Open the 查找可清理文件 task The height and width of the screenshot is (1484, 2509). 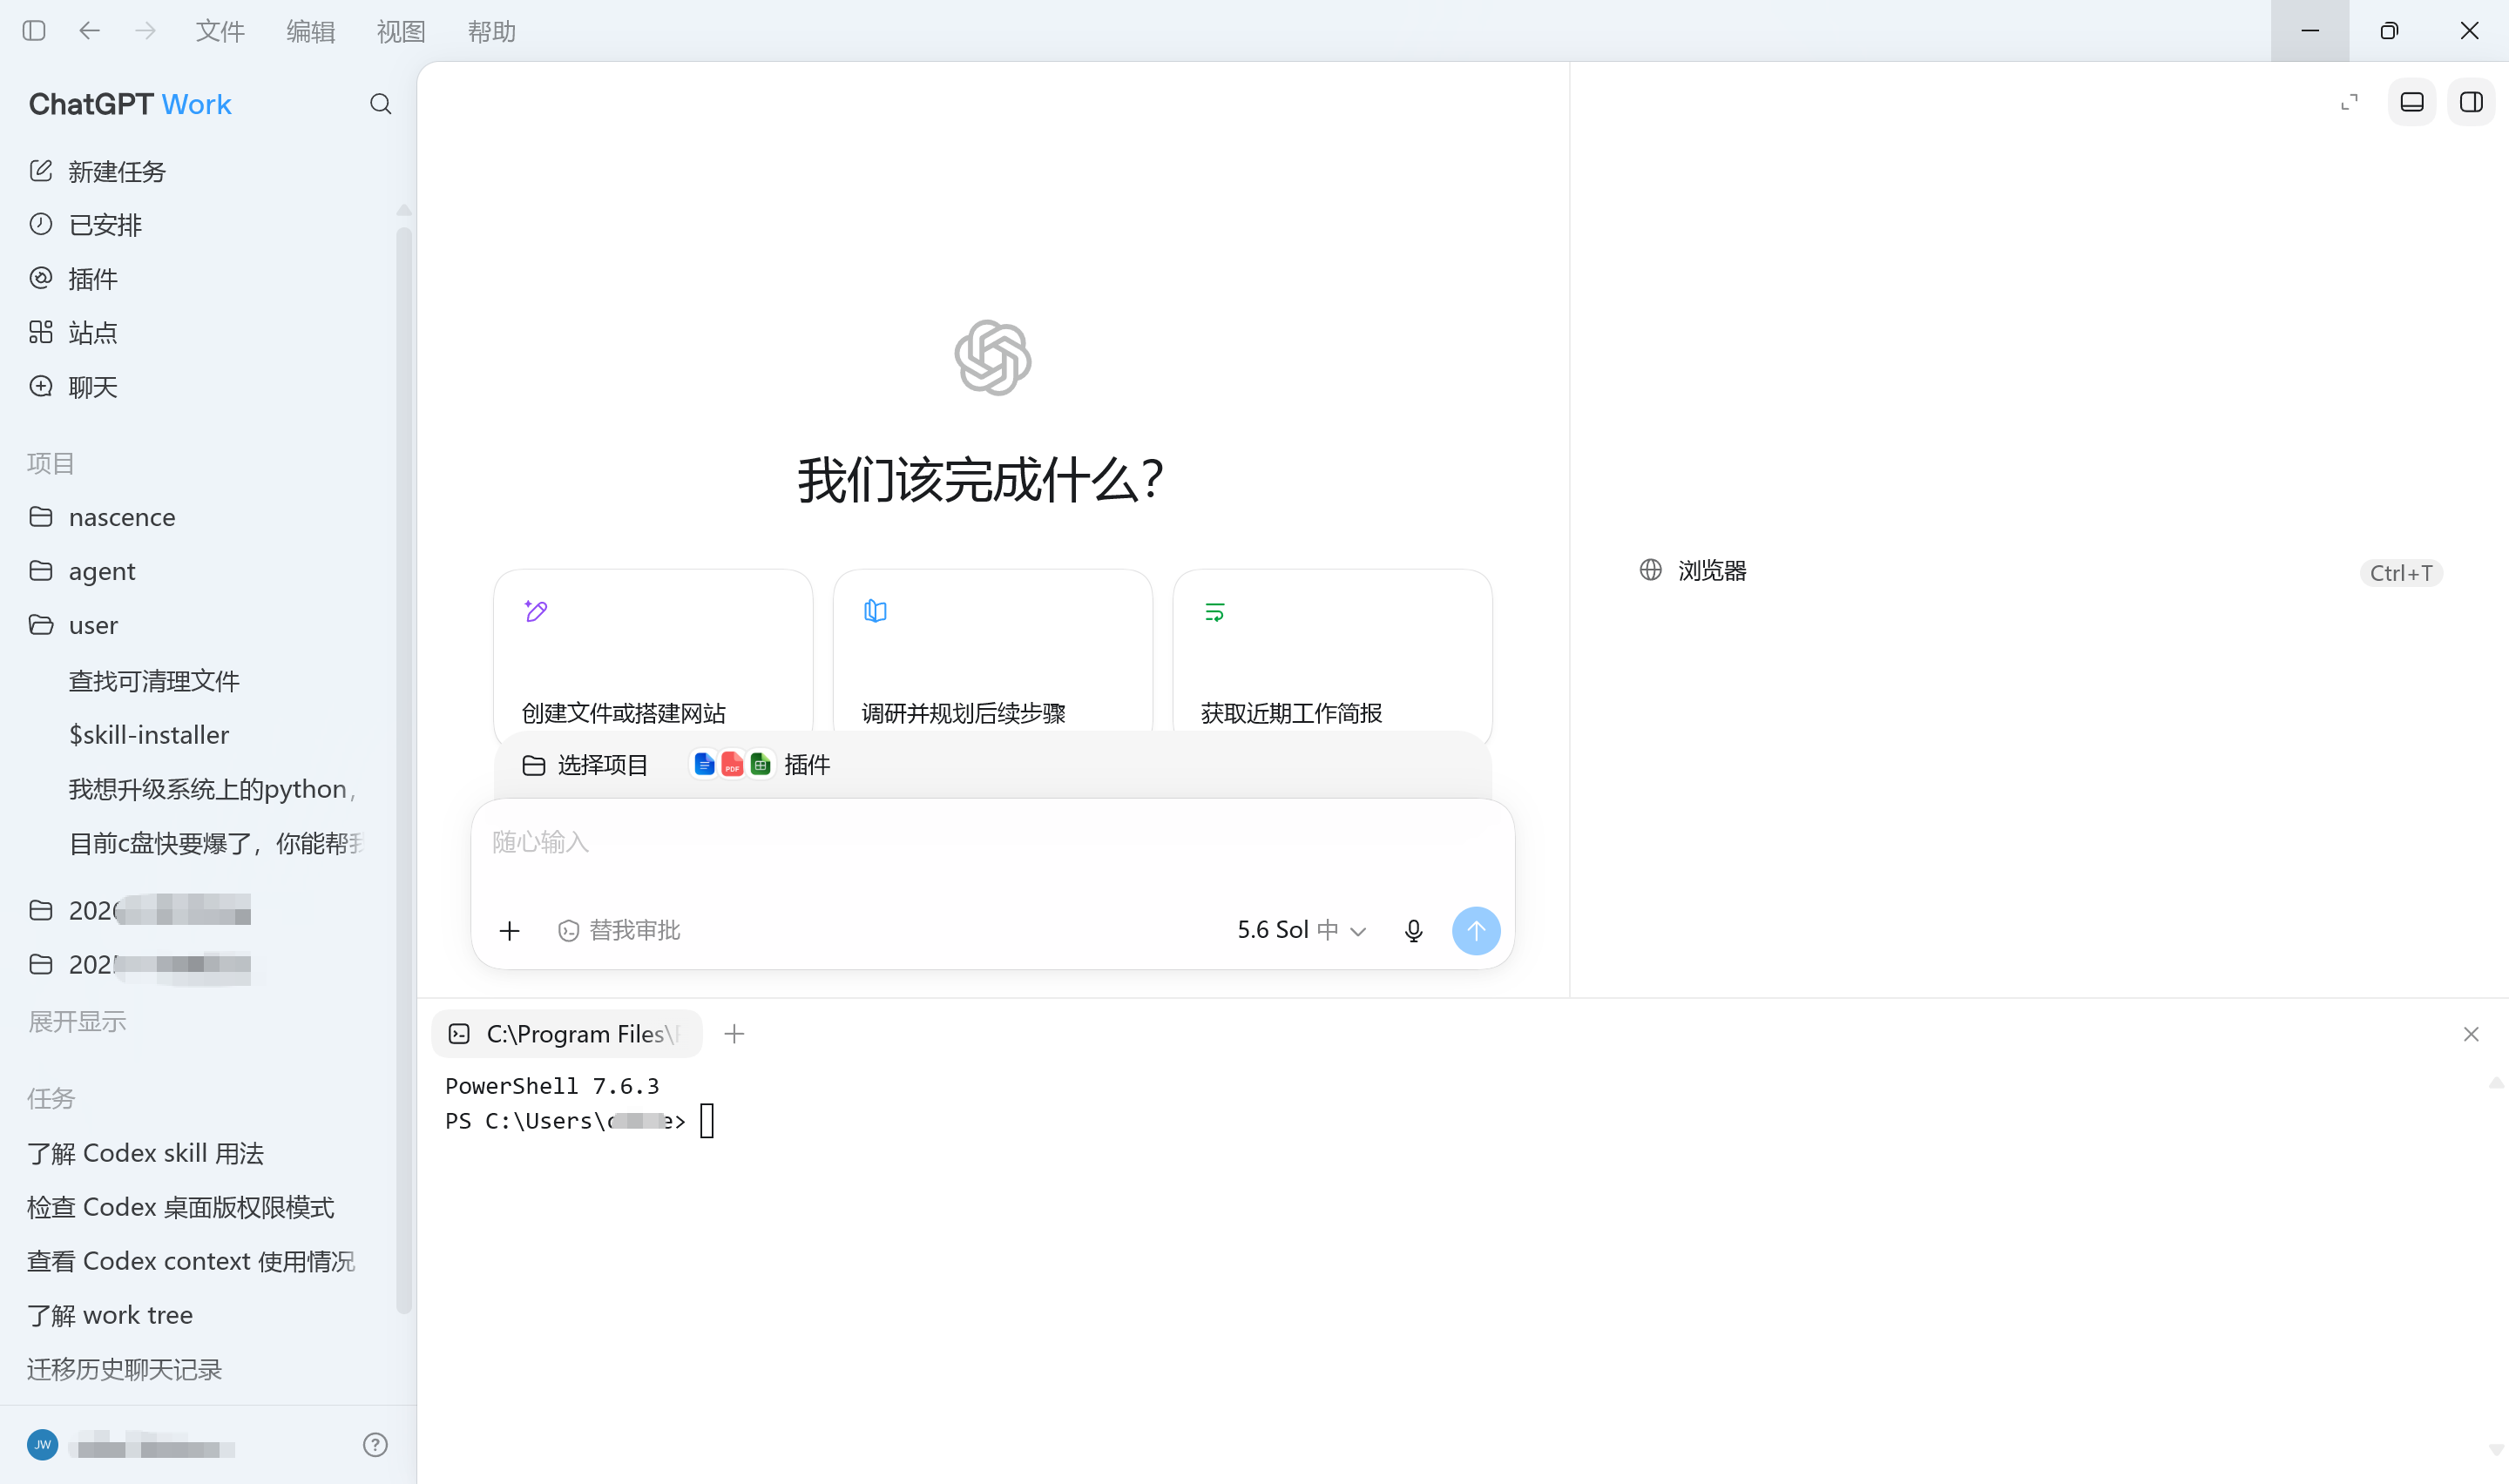coord(154,681)
